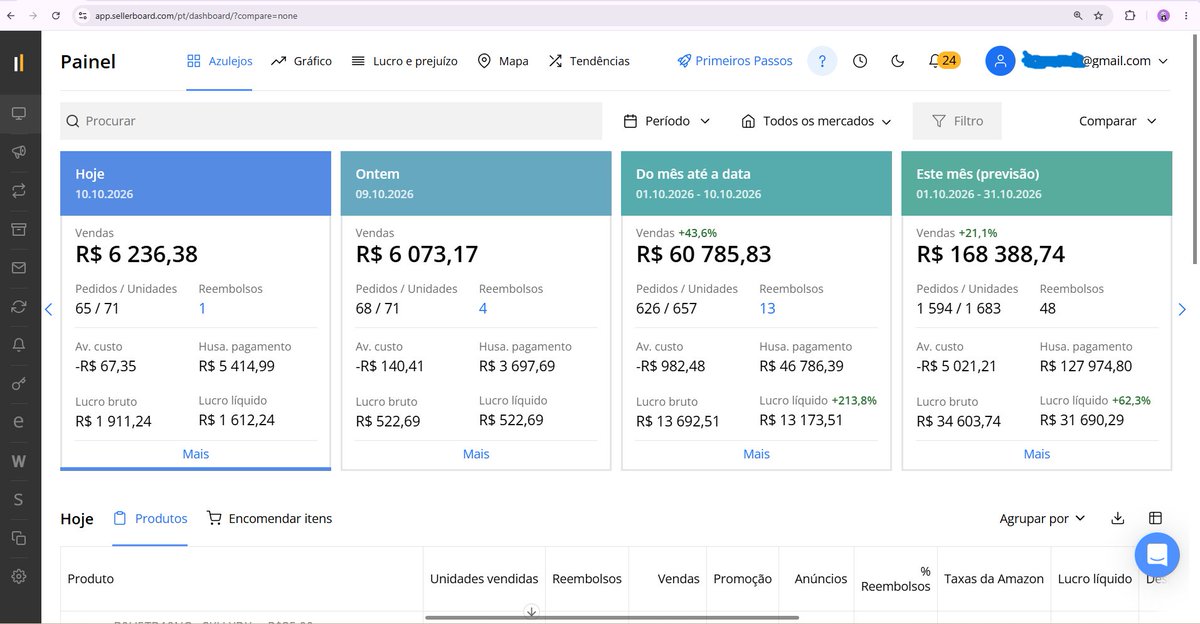Open the Agrupar por dropdown

pos(1042,518)
